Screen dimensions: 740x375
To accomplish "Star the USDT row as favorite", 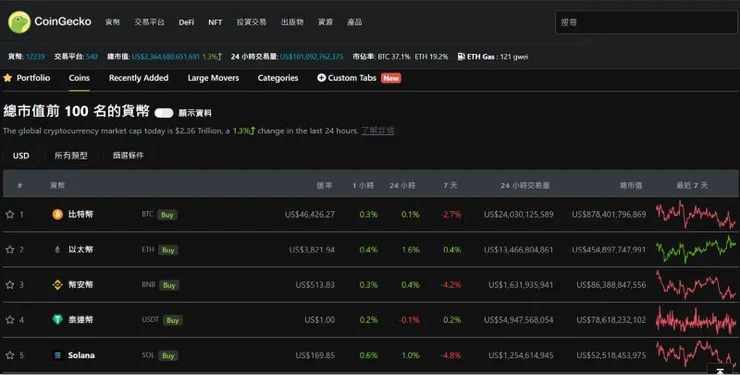I will coord(9,320).
